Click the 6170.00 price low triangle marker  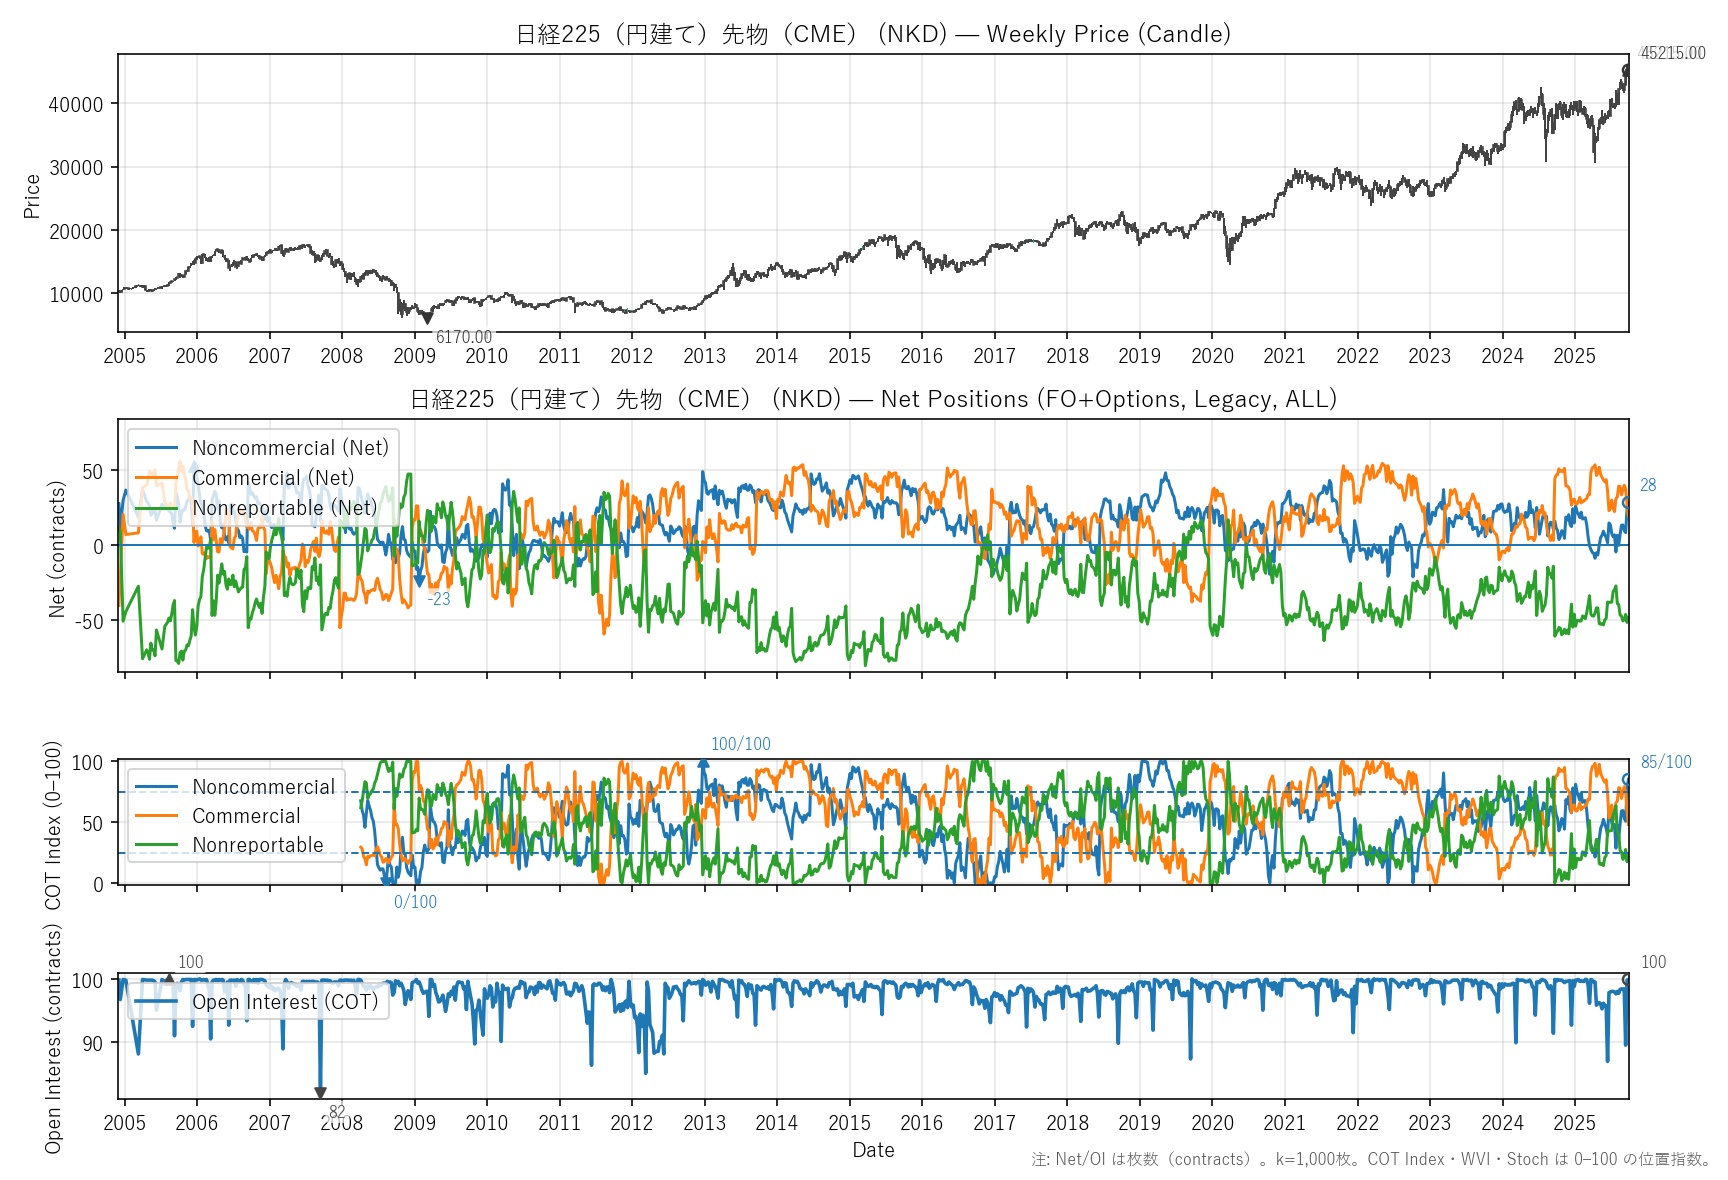[428, 318]
